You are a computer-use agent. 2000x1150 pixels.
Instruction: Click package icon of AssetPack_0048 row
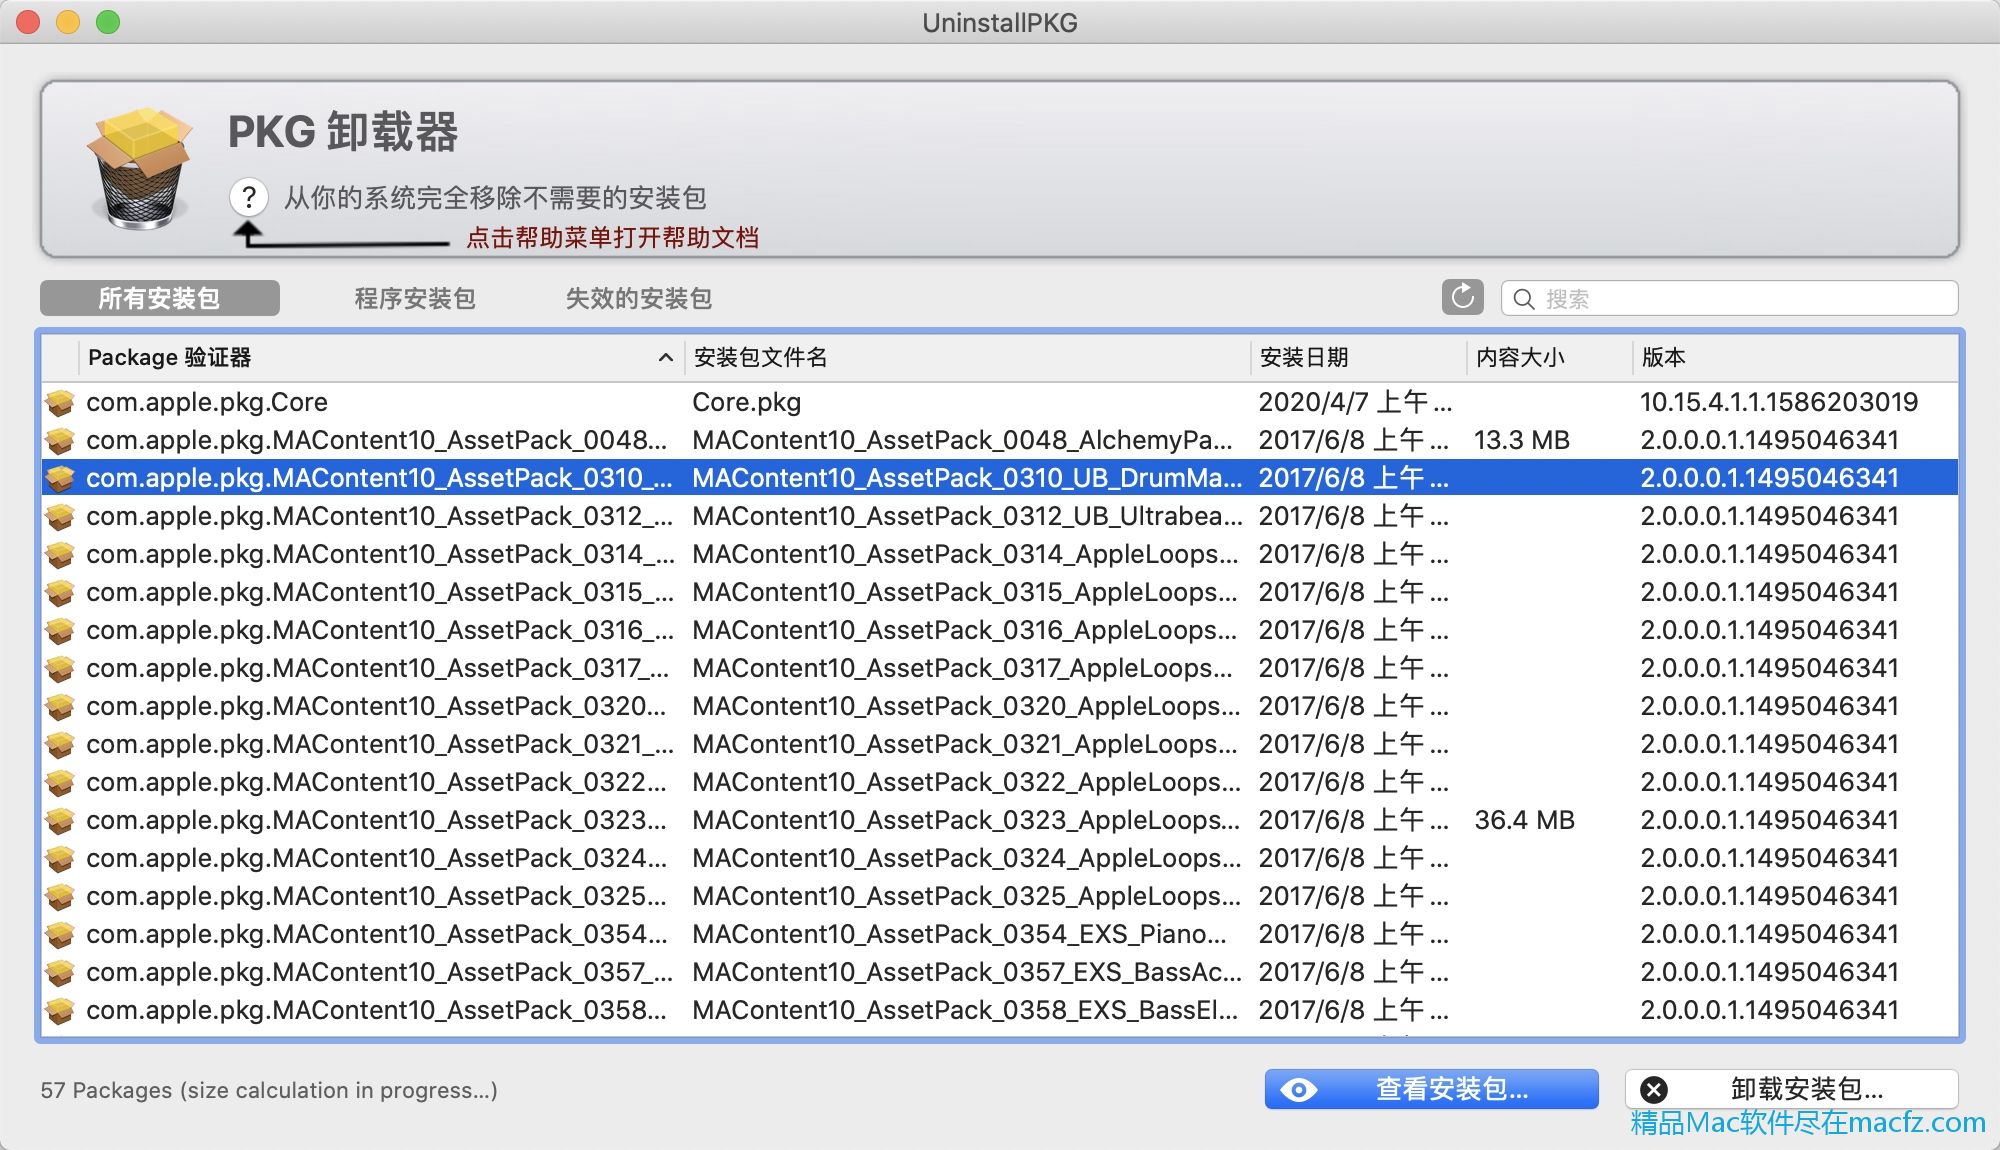tap(60, 440)
